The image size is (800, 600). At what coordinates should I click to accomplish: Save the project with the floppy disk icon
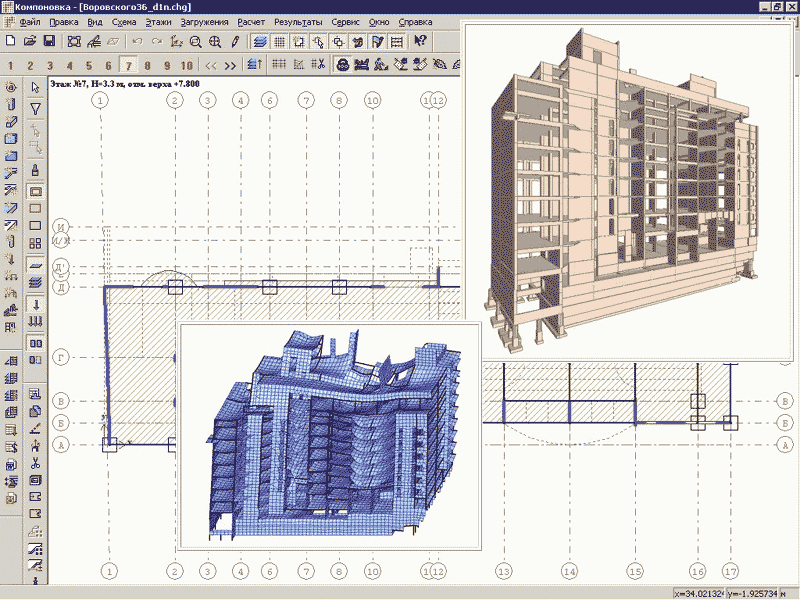pyautogui.click(x=48, y=42)
